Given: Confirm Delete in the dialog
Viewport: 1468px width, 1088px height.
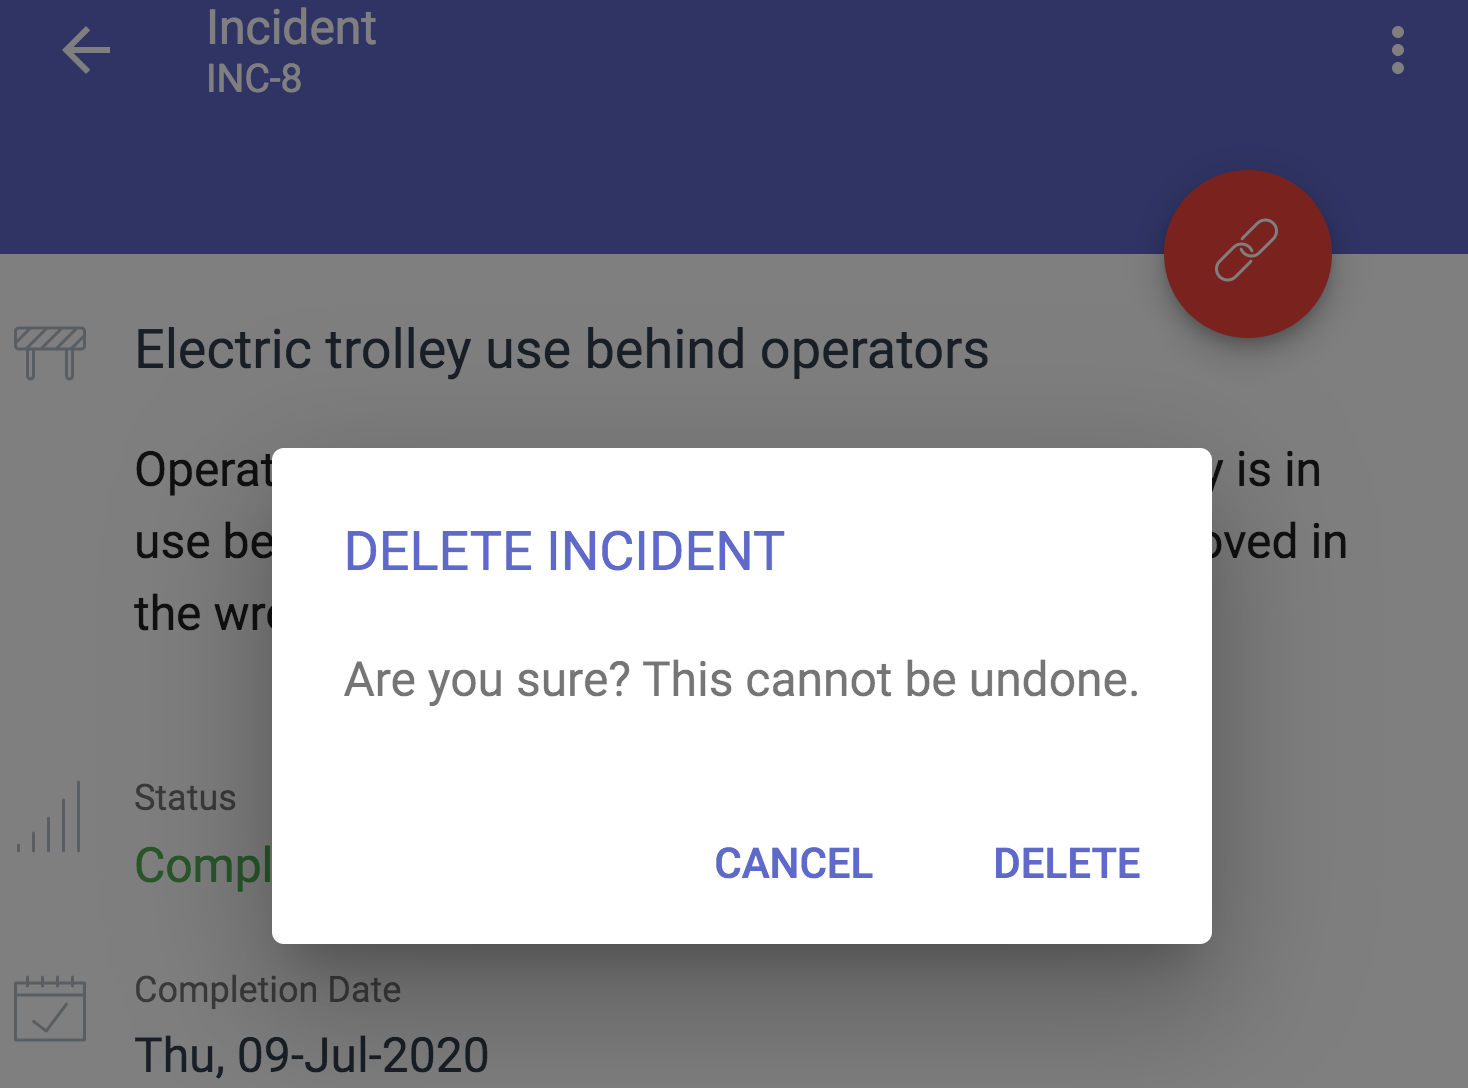Looking at the screenshot, I should pyautogui.click(x=1066, y=863).
